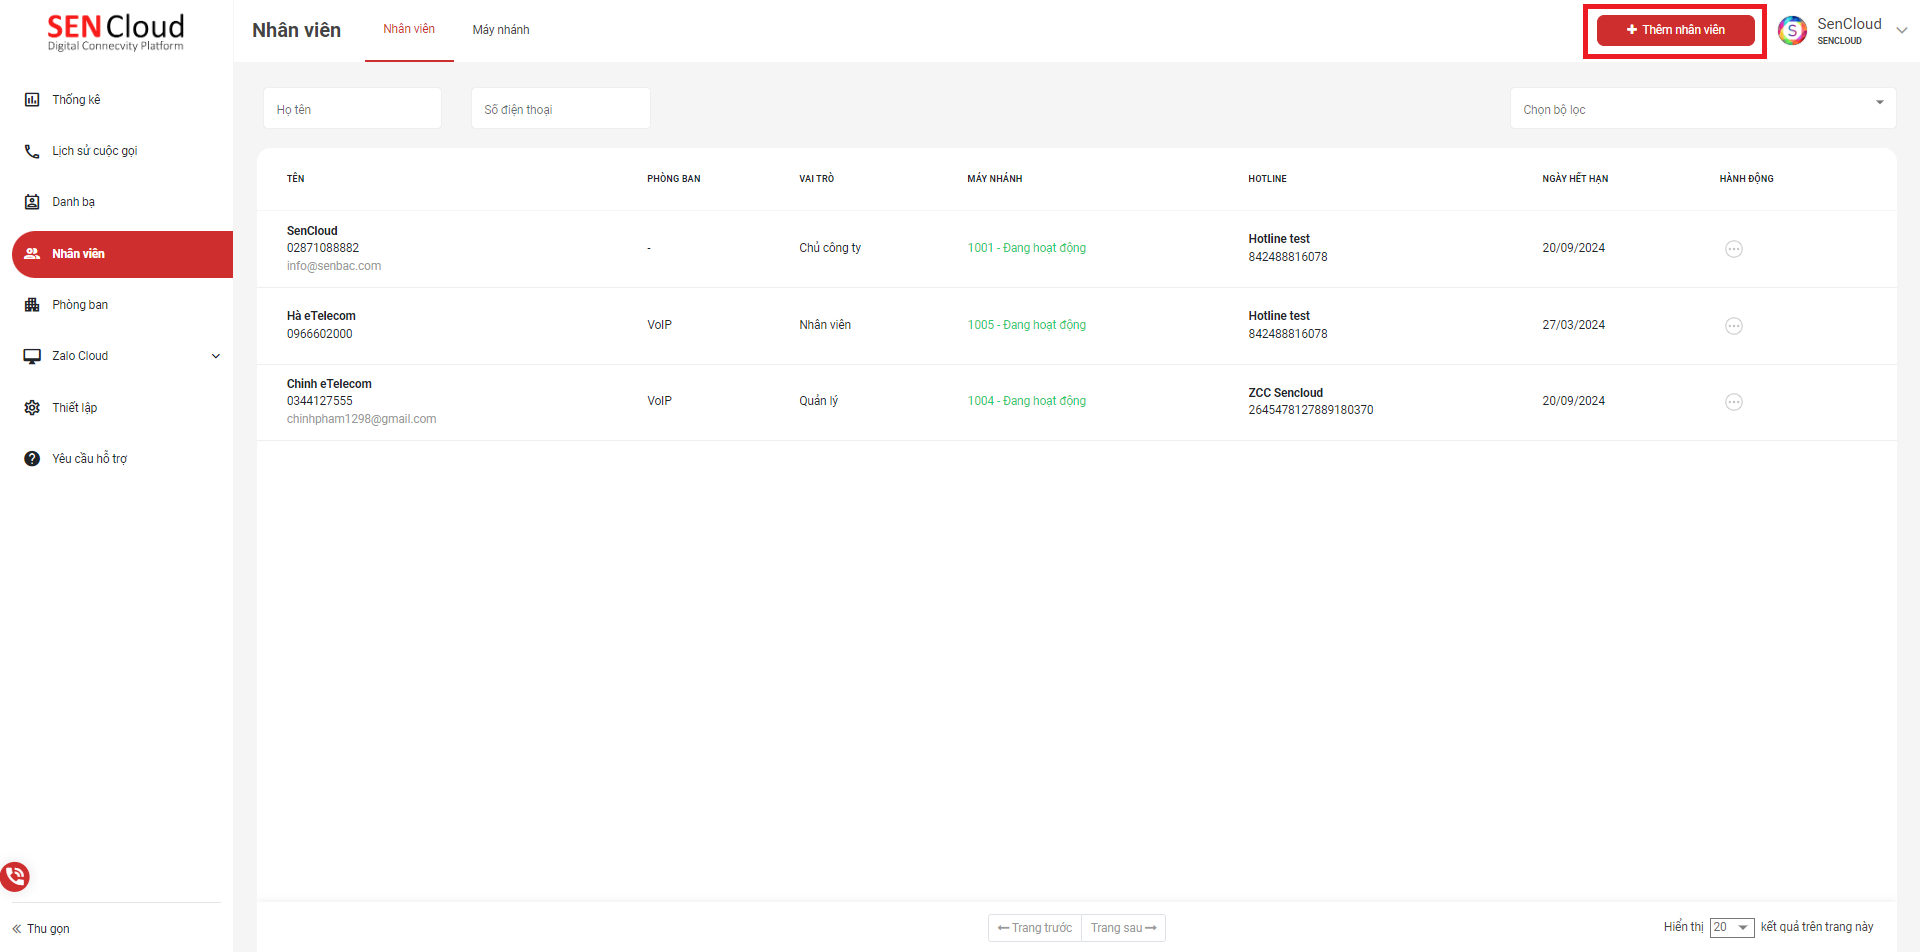Open the Chọn bộ lọc filter dropdown
This screenshot has width=1920, height=952.
click(1702, 109)
